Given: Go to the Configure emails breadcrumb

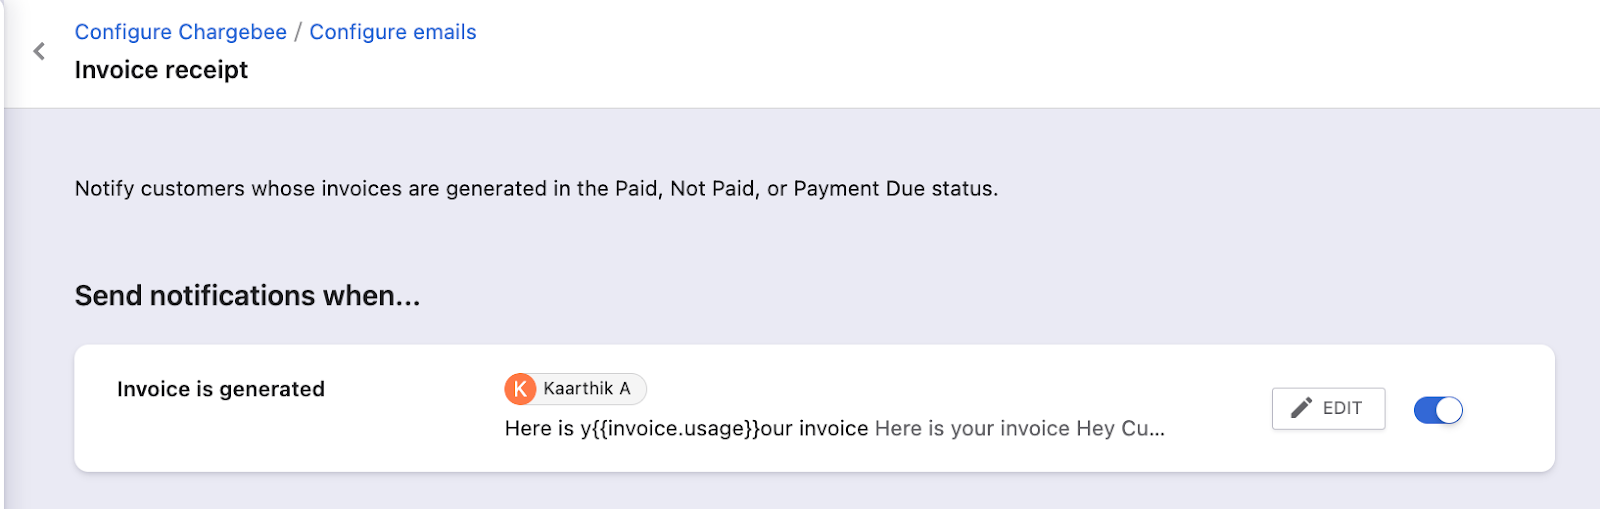Looking at the screenshot, I should (392, 32).
